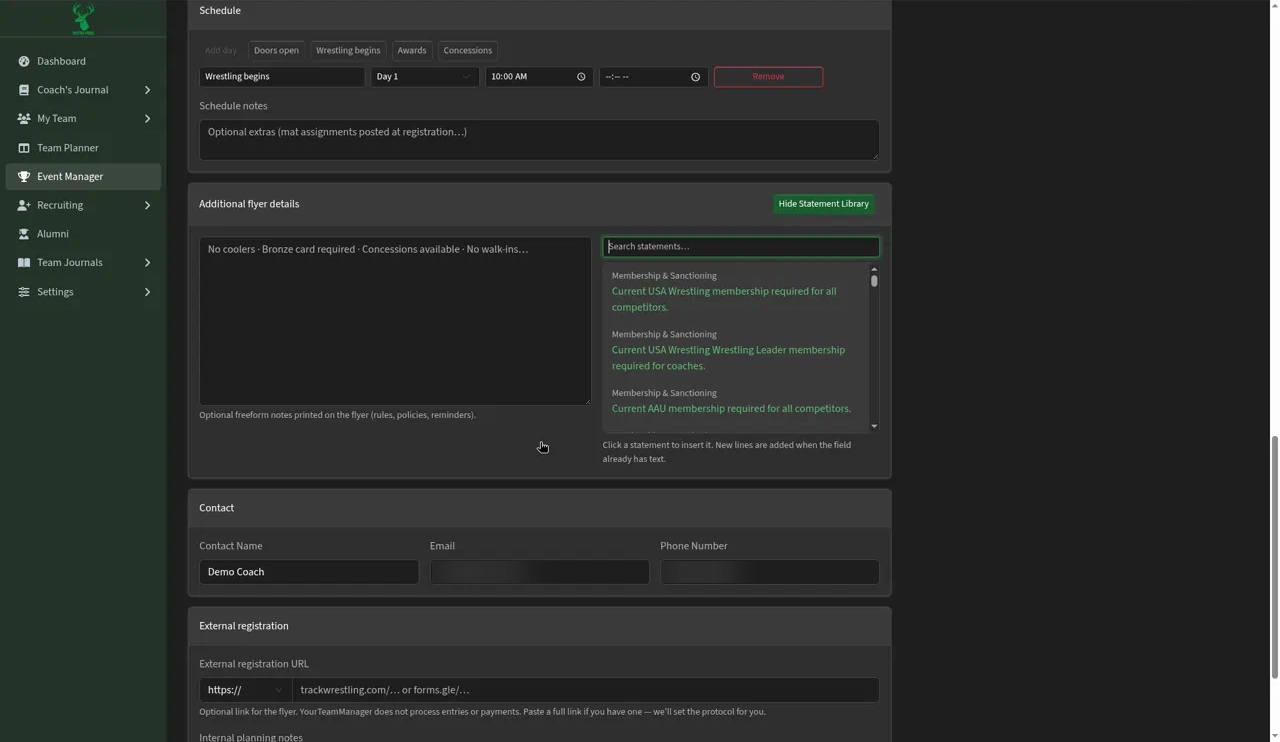Viewport: 1280px width, 742px height.
Task: Click the Team Planner table icon
Action: [x=24, y=148]
